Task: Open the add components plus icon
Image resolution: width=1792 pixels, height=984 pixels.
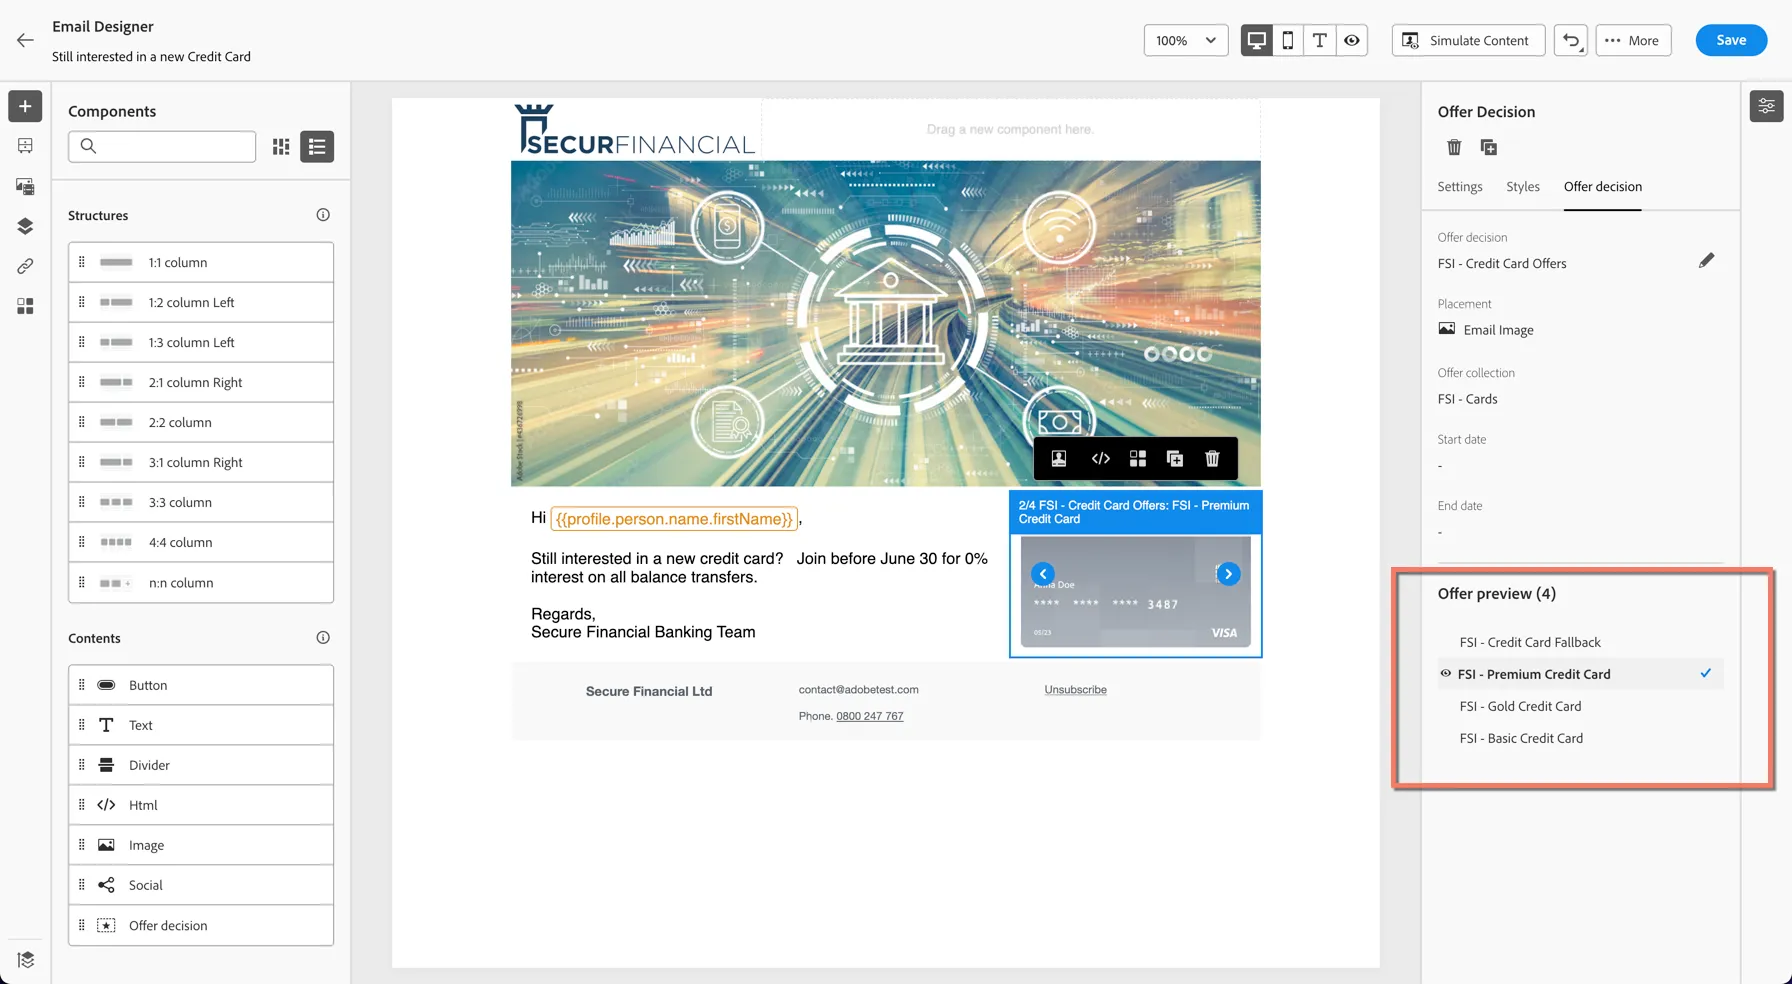Action: pos(25,106)
